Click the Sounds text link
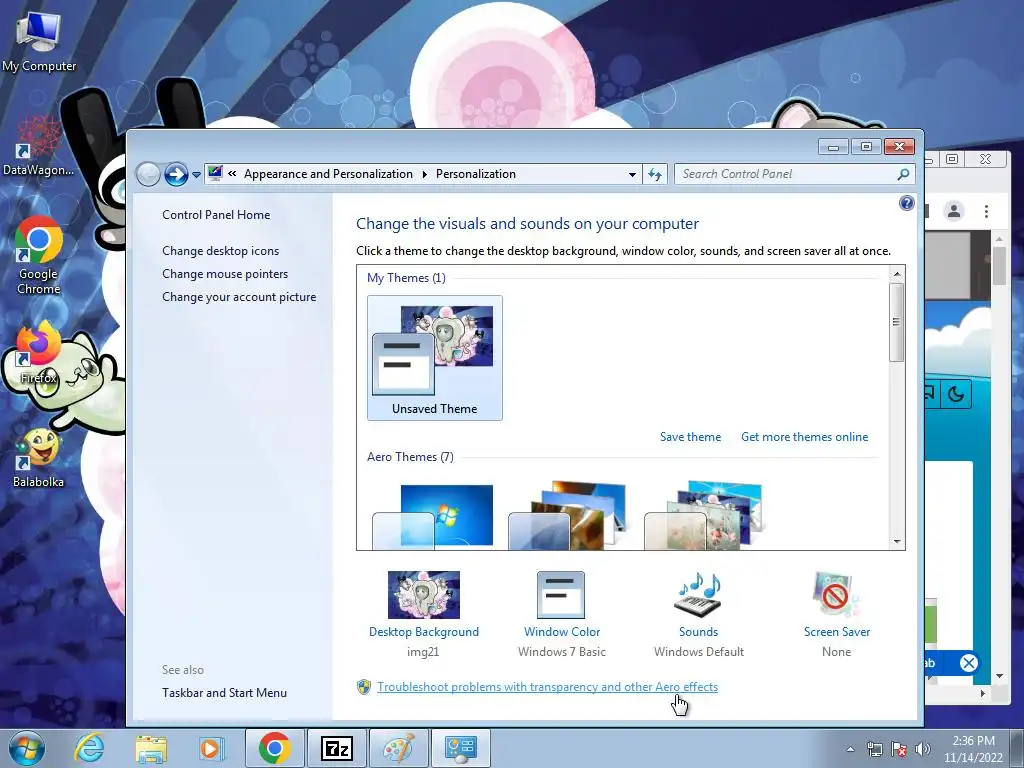The width and height of the screenshot is (1024, 768). pos(698,632)
